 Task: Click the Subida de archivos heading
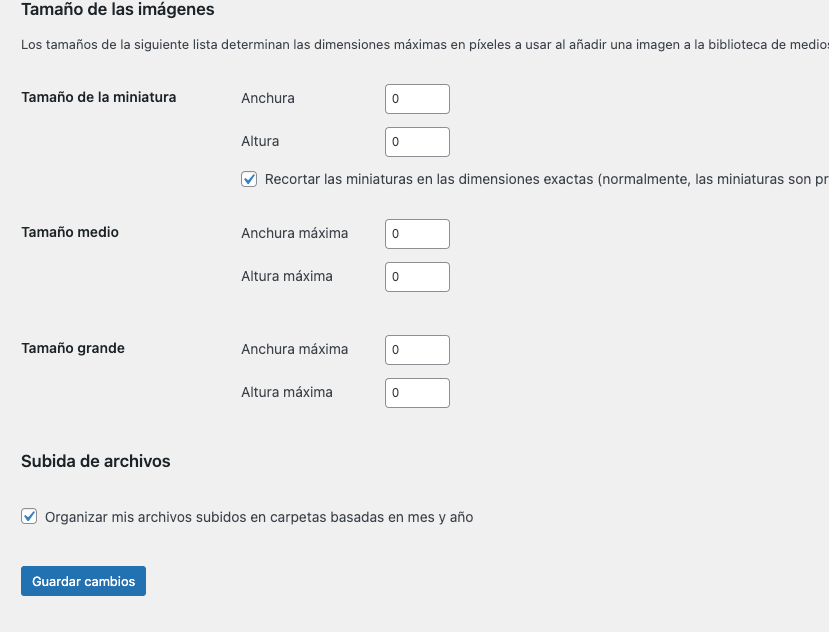click(x=96, y=461)
